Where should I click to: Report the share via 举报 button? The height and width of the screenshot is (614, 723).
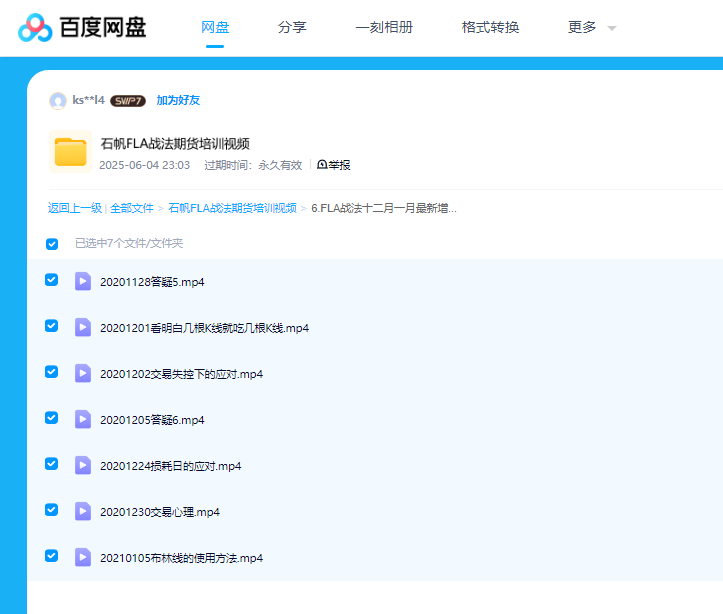[x=334, y=165]
